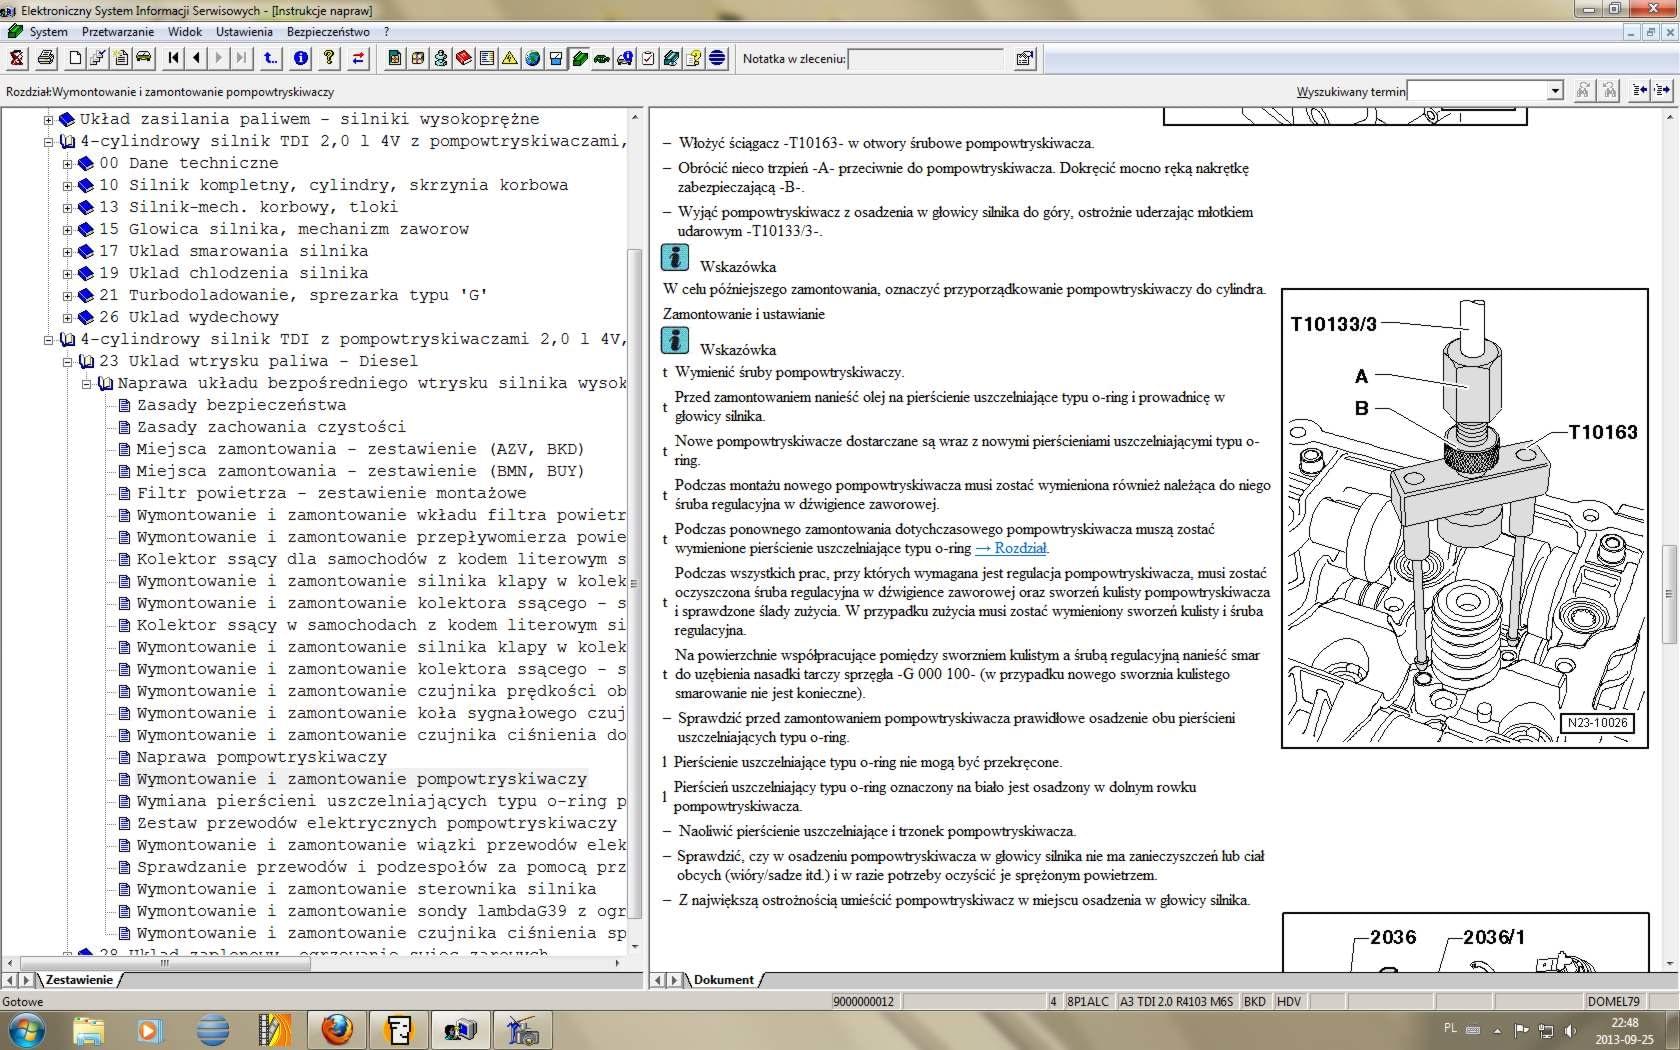Screen dimensions: 1680x1050
Task: Click the globe icon in the toolbar
Action: click(x=533, y=58)
